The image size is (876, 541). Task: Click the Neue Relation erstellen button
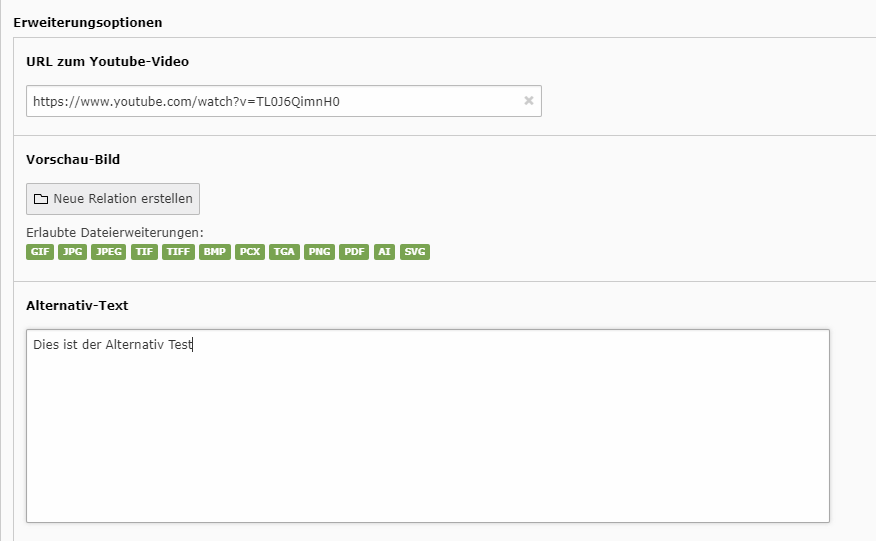[113, 199]
